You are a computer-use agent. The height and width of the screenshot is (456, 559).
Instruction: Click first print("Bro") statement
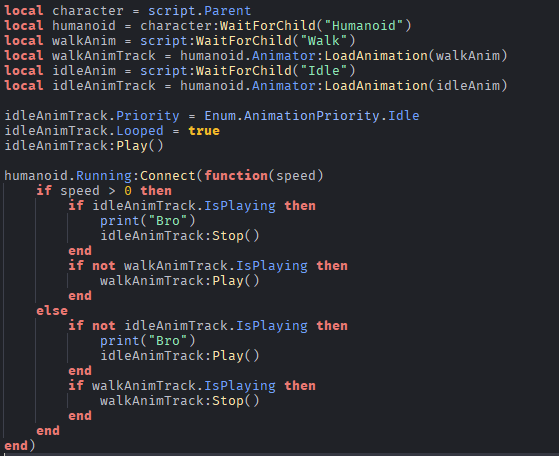148,221
